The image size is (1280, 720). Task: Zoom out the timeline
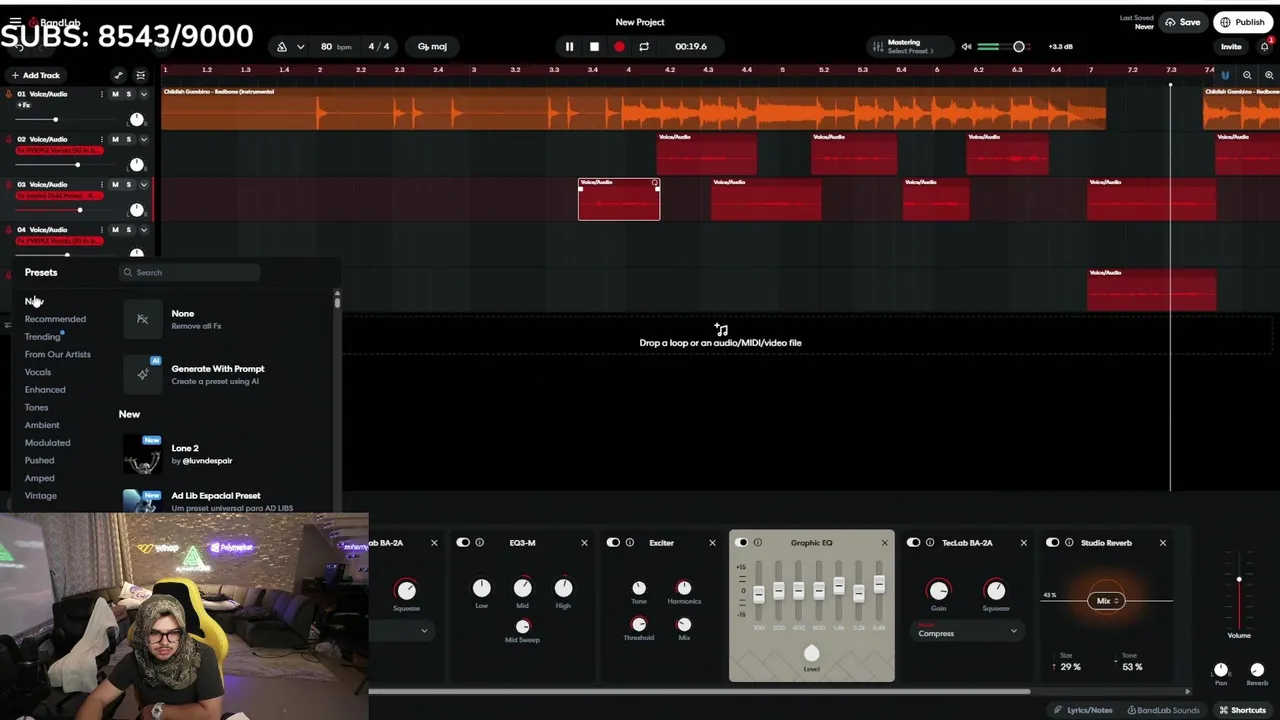pos(1247,75)
